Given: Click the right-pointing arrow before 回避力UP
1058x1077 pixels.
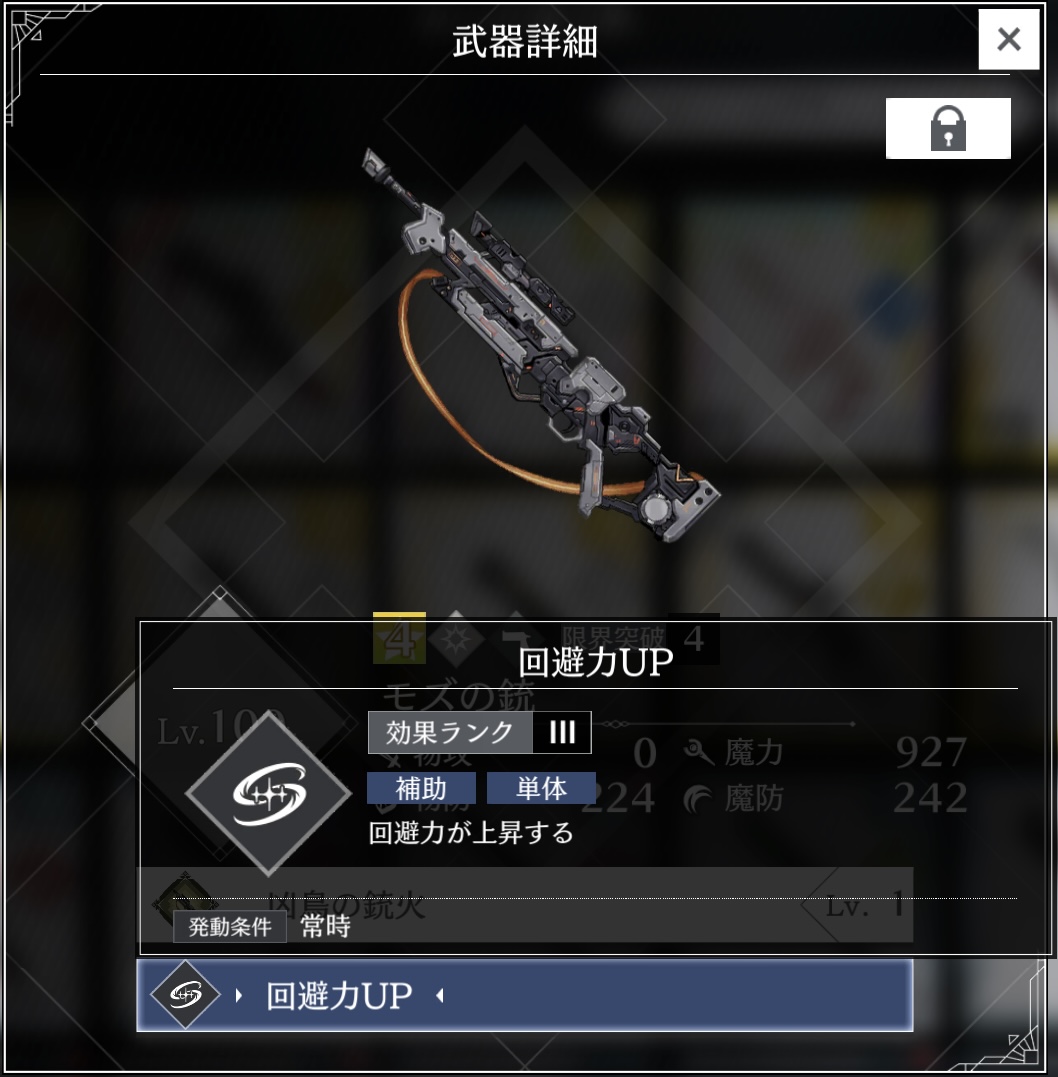Looking at the screenshot, I should click(x=238, y=995).
